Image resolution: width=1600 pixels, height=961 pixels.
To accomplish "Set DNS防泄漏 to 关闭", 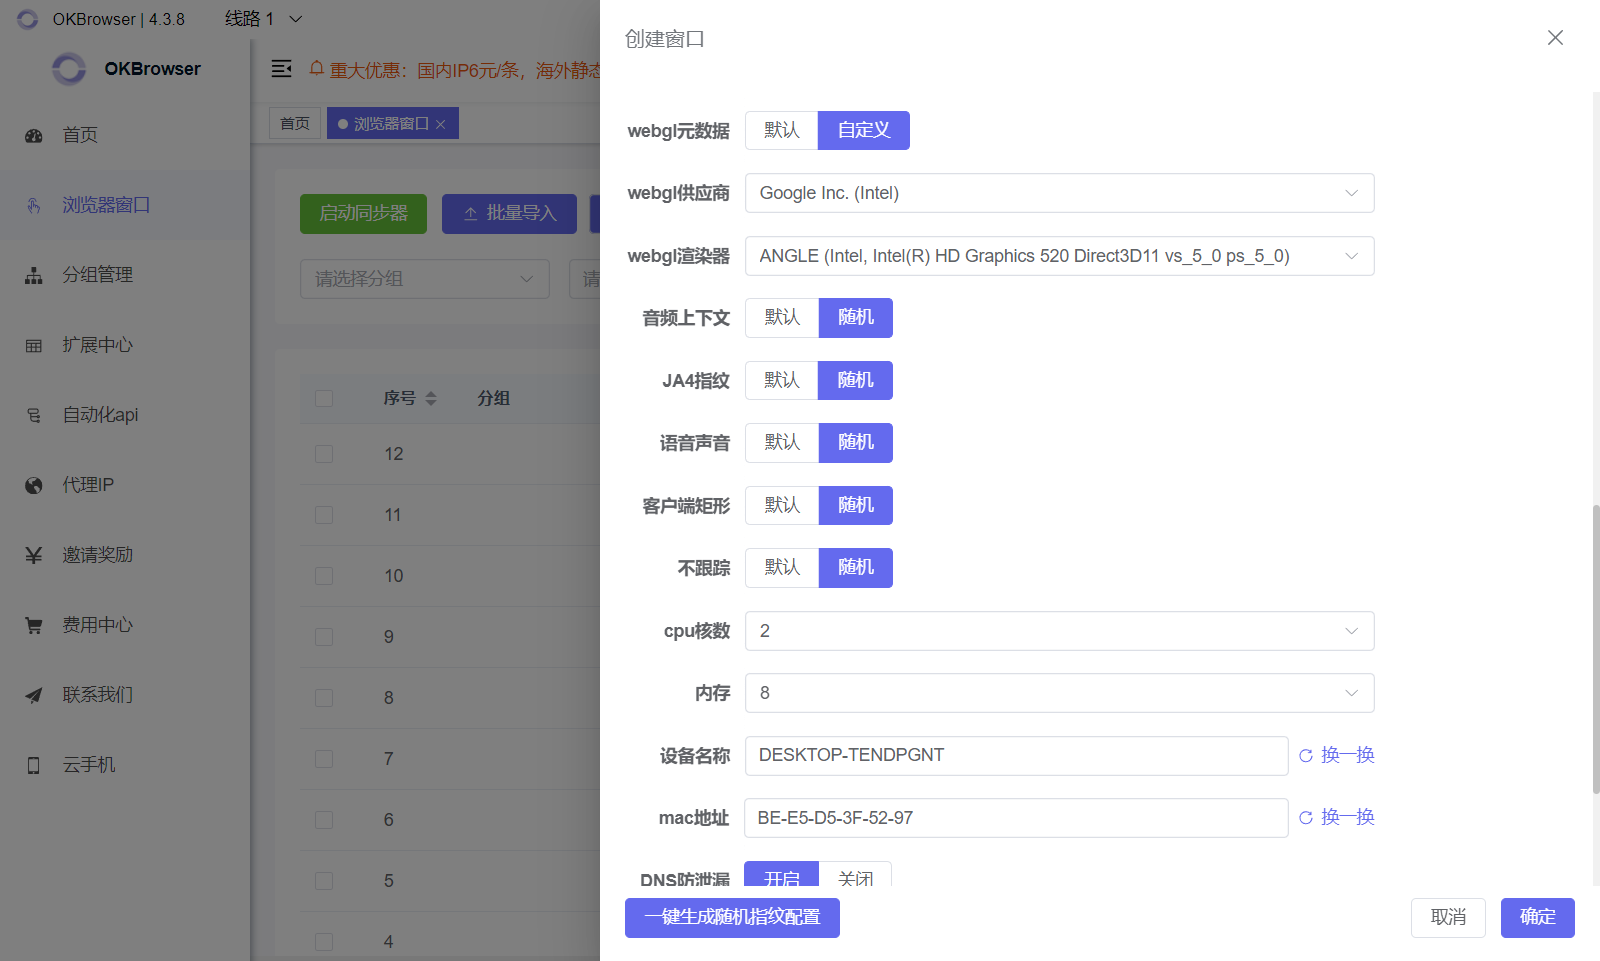I will pos(856,878).
